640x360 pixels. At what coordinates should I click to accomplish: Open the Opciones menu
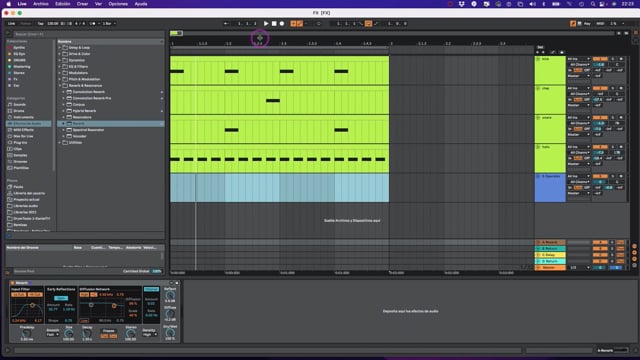coord(118,4)
